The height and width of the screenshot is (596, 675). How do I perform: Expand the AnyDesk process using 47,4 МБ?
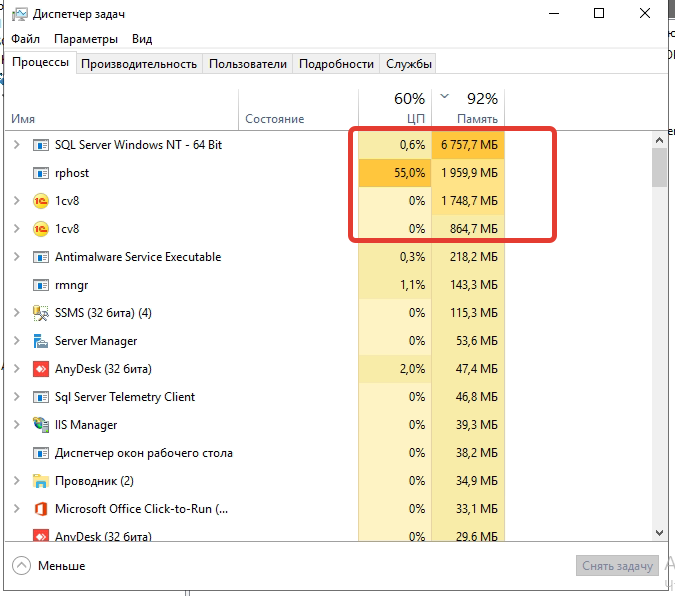[x=16, y=369]
